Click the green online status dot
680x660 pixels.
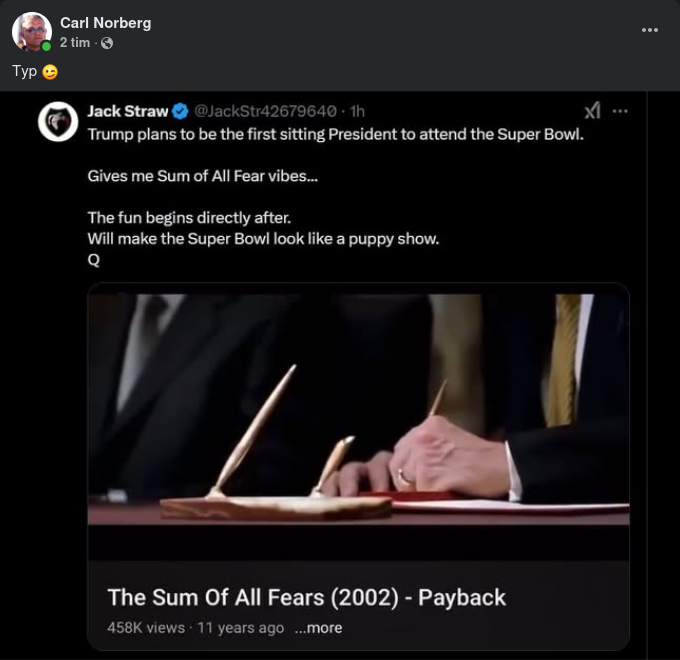[46, 46]
